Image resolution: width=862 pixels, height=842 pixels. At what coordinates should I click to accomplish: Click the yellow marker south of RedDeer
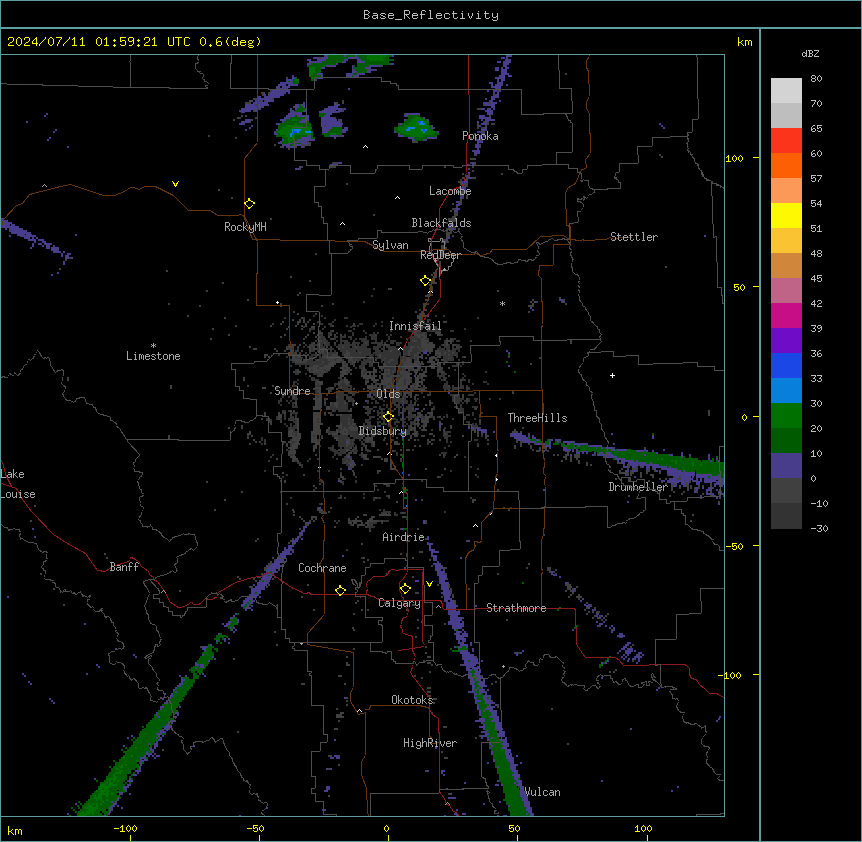point(426,281)
